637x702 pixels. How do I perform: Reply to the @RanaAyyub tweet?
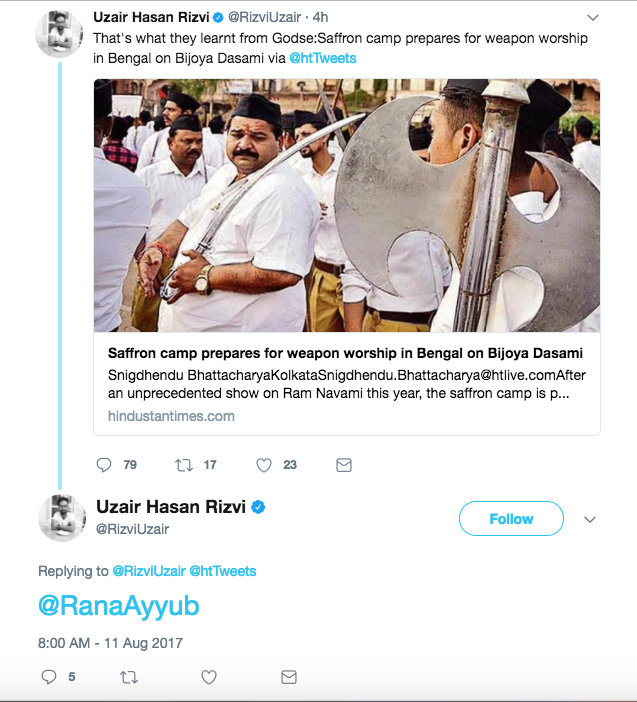pos(49,677)
